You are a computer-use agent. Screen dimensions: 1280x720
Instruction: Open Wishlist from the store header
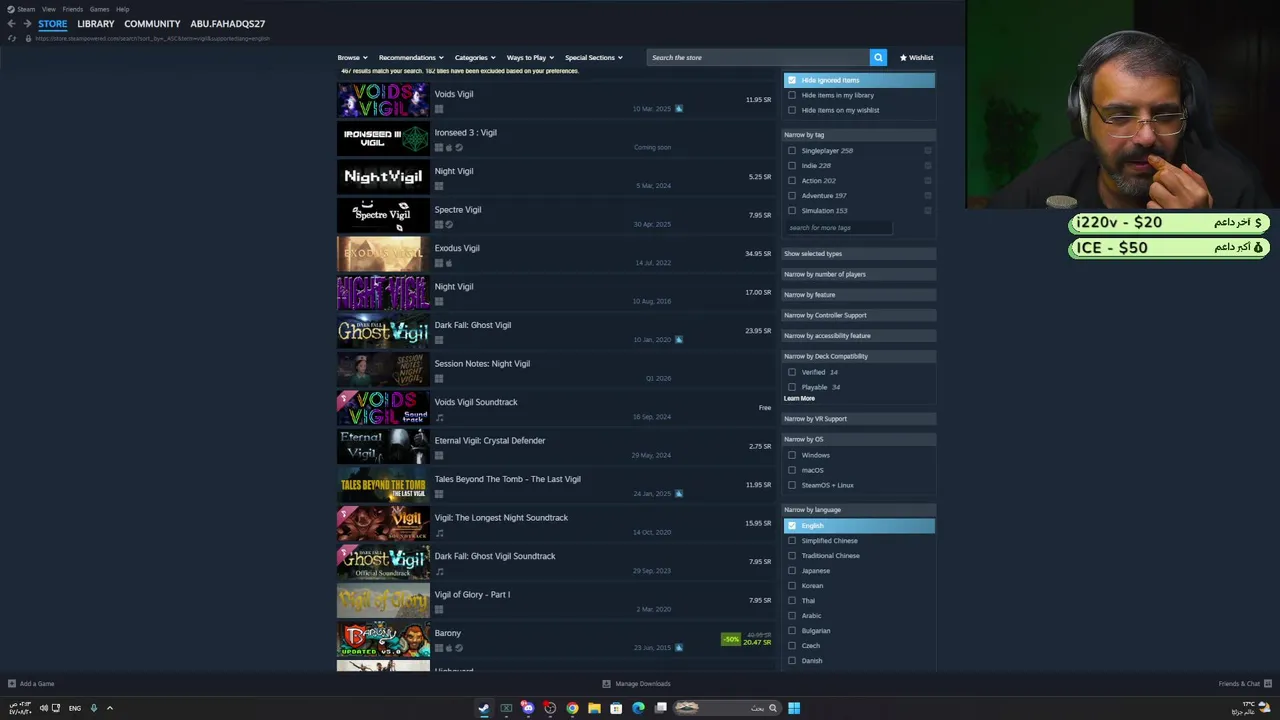pos(916,57)
